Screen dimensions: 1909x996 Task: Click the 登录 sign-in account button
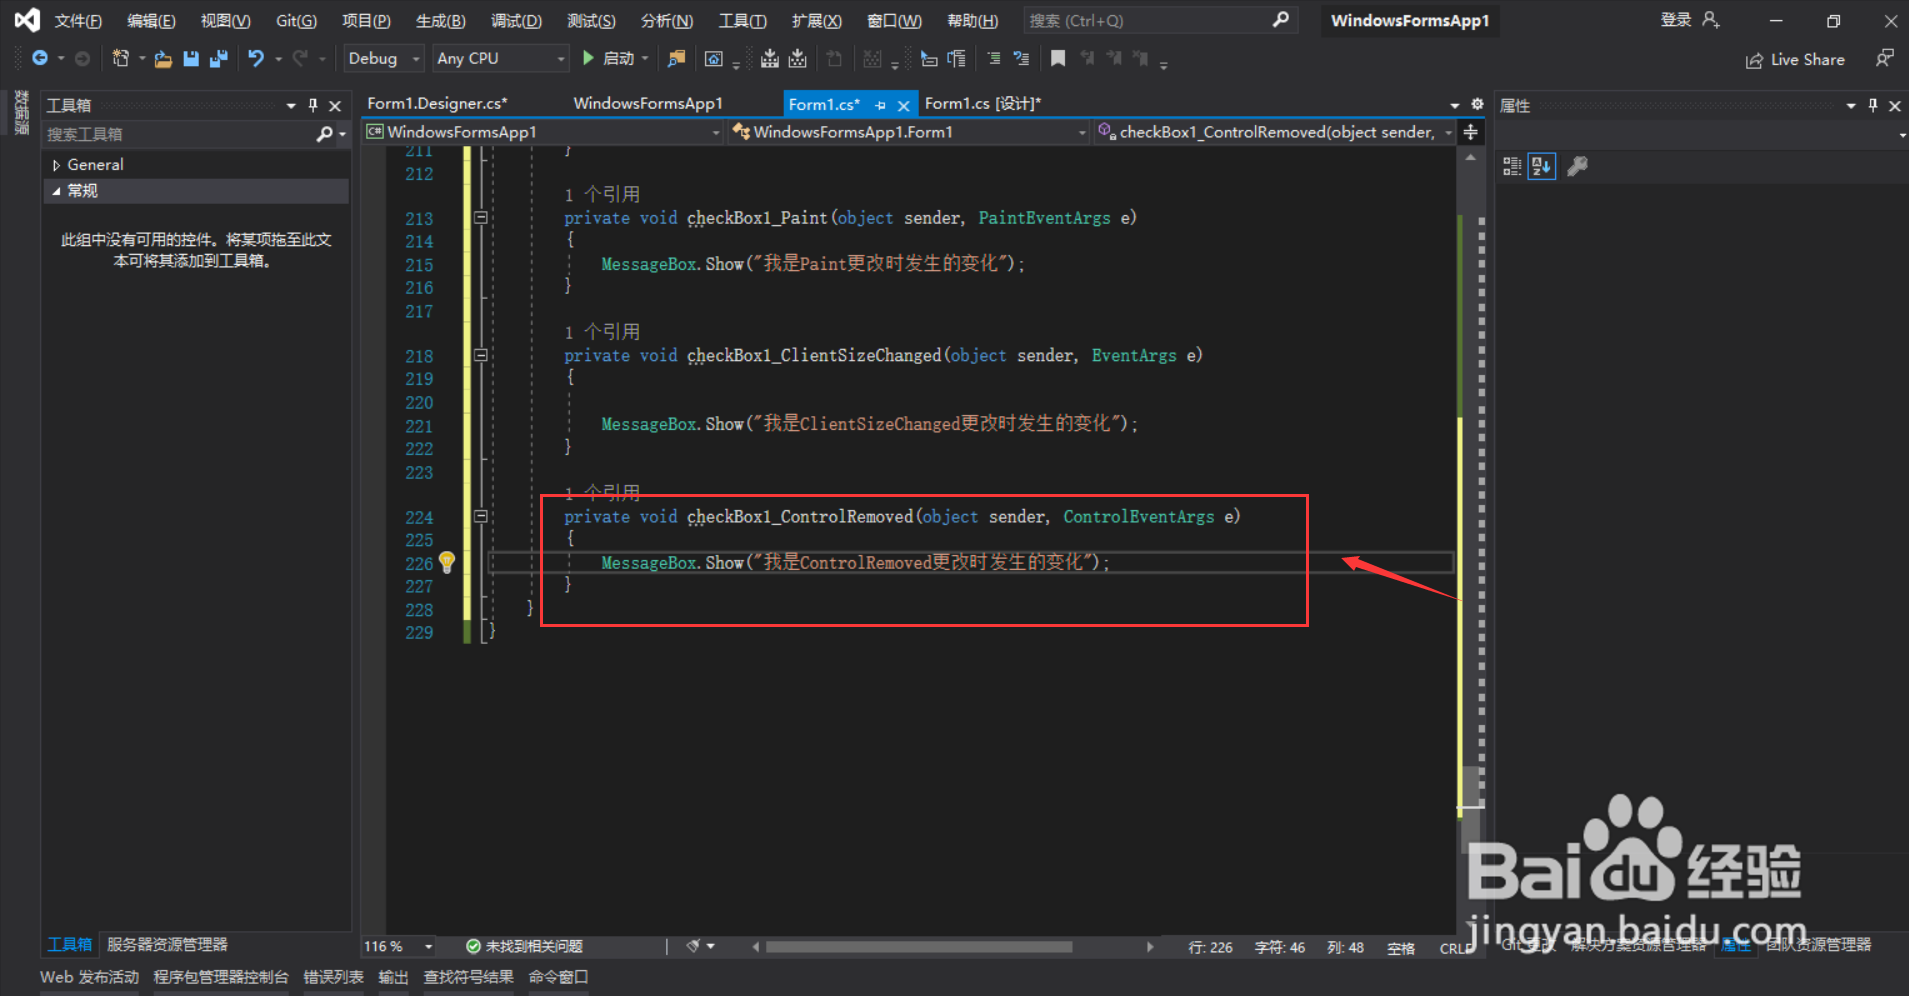pos(1690,20)
